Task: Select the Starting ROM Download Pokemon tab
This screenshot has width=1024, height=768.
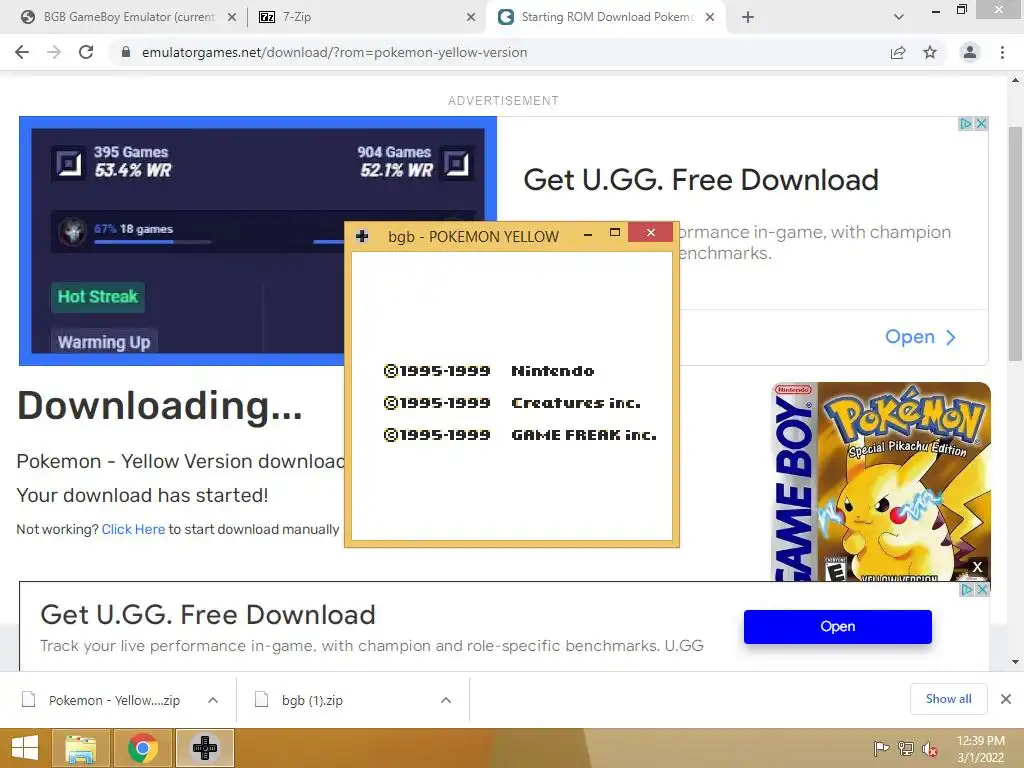Action: click(x=607, y=17)
